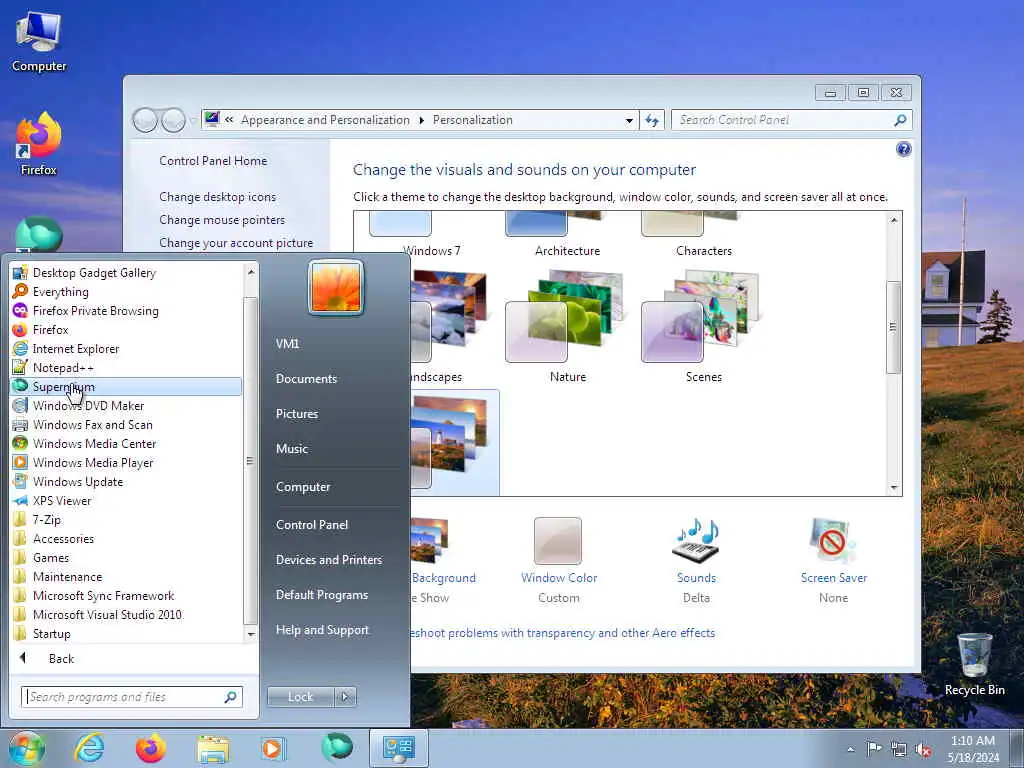Click Change your account picture link
The width and height of the screenshot is (1024, 768).
click(x=236, y=242)
